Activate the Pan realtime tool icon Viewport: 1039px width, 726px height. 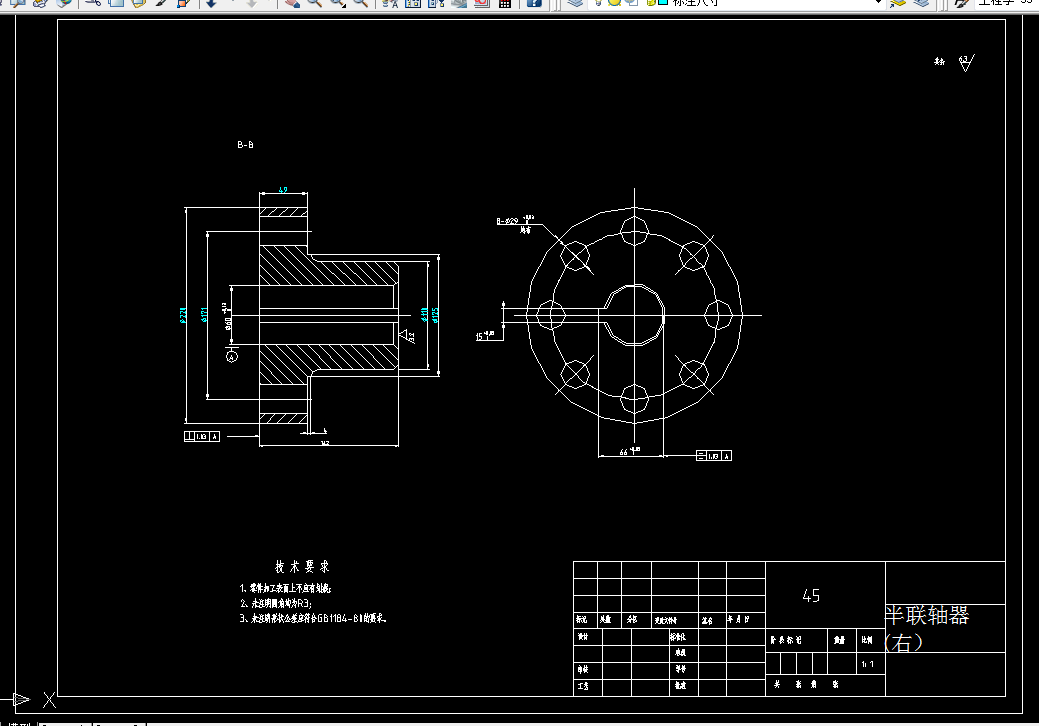pos(292,3)
